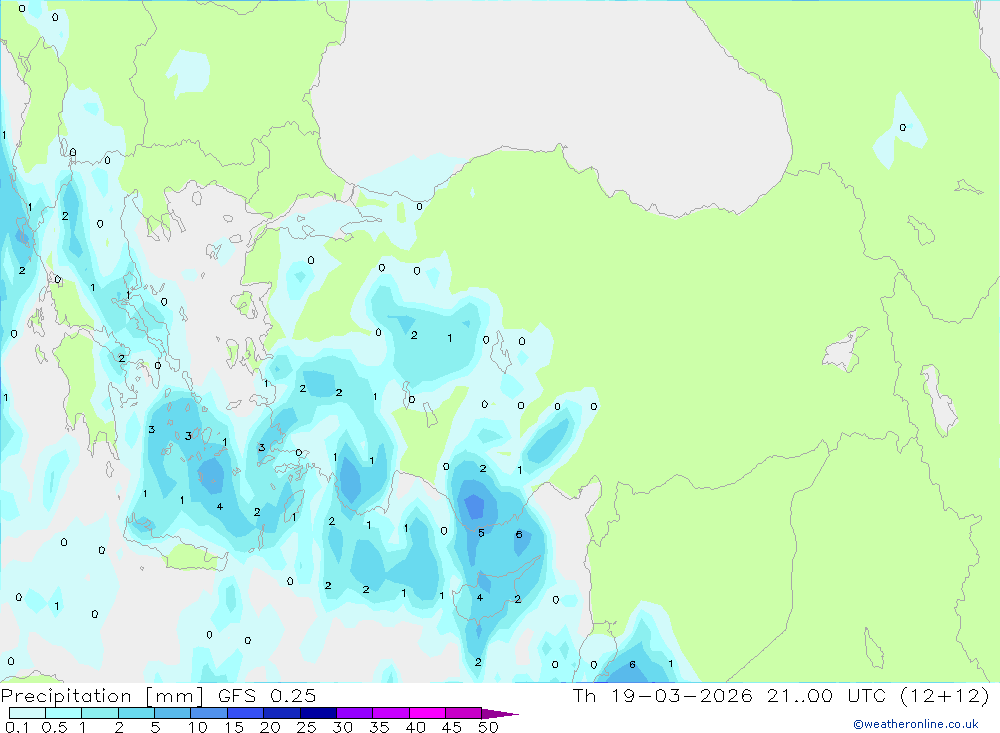Click the 0.1–0.5 mm palest legend swatch

(x=27, y=713)
